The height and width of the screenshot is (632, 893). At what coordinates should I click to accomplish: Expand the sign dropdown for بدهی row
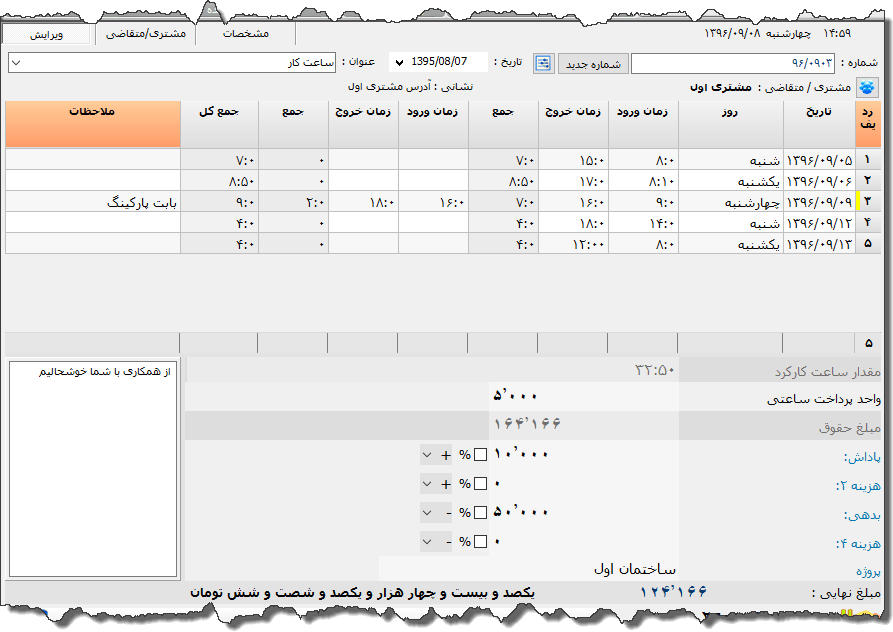(428, 513)
